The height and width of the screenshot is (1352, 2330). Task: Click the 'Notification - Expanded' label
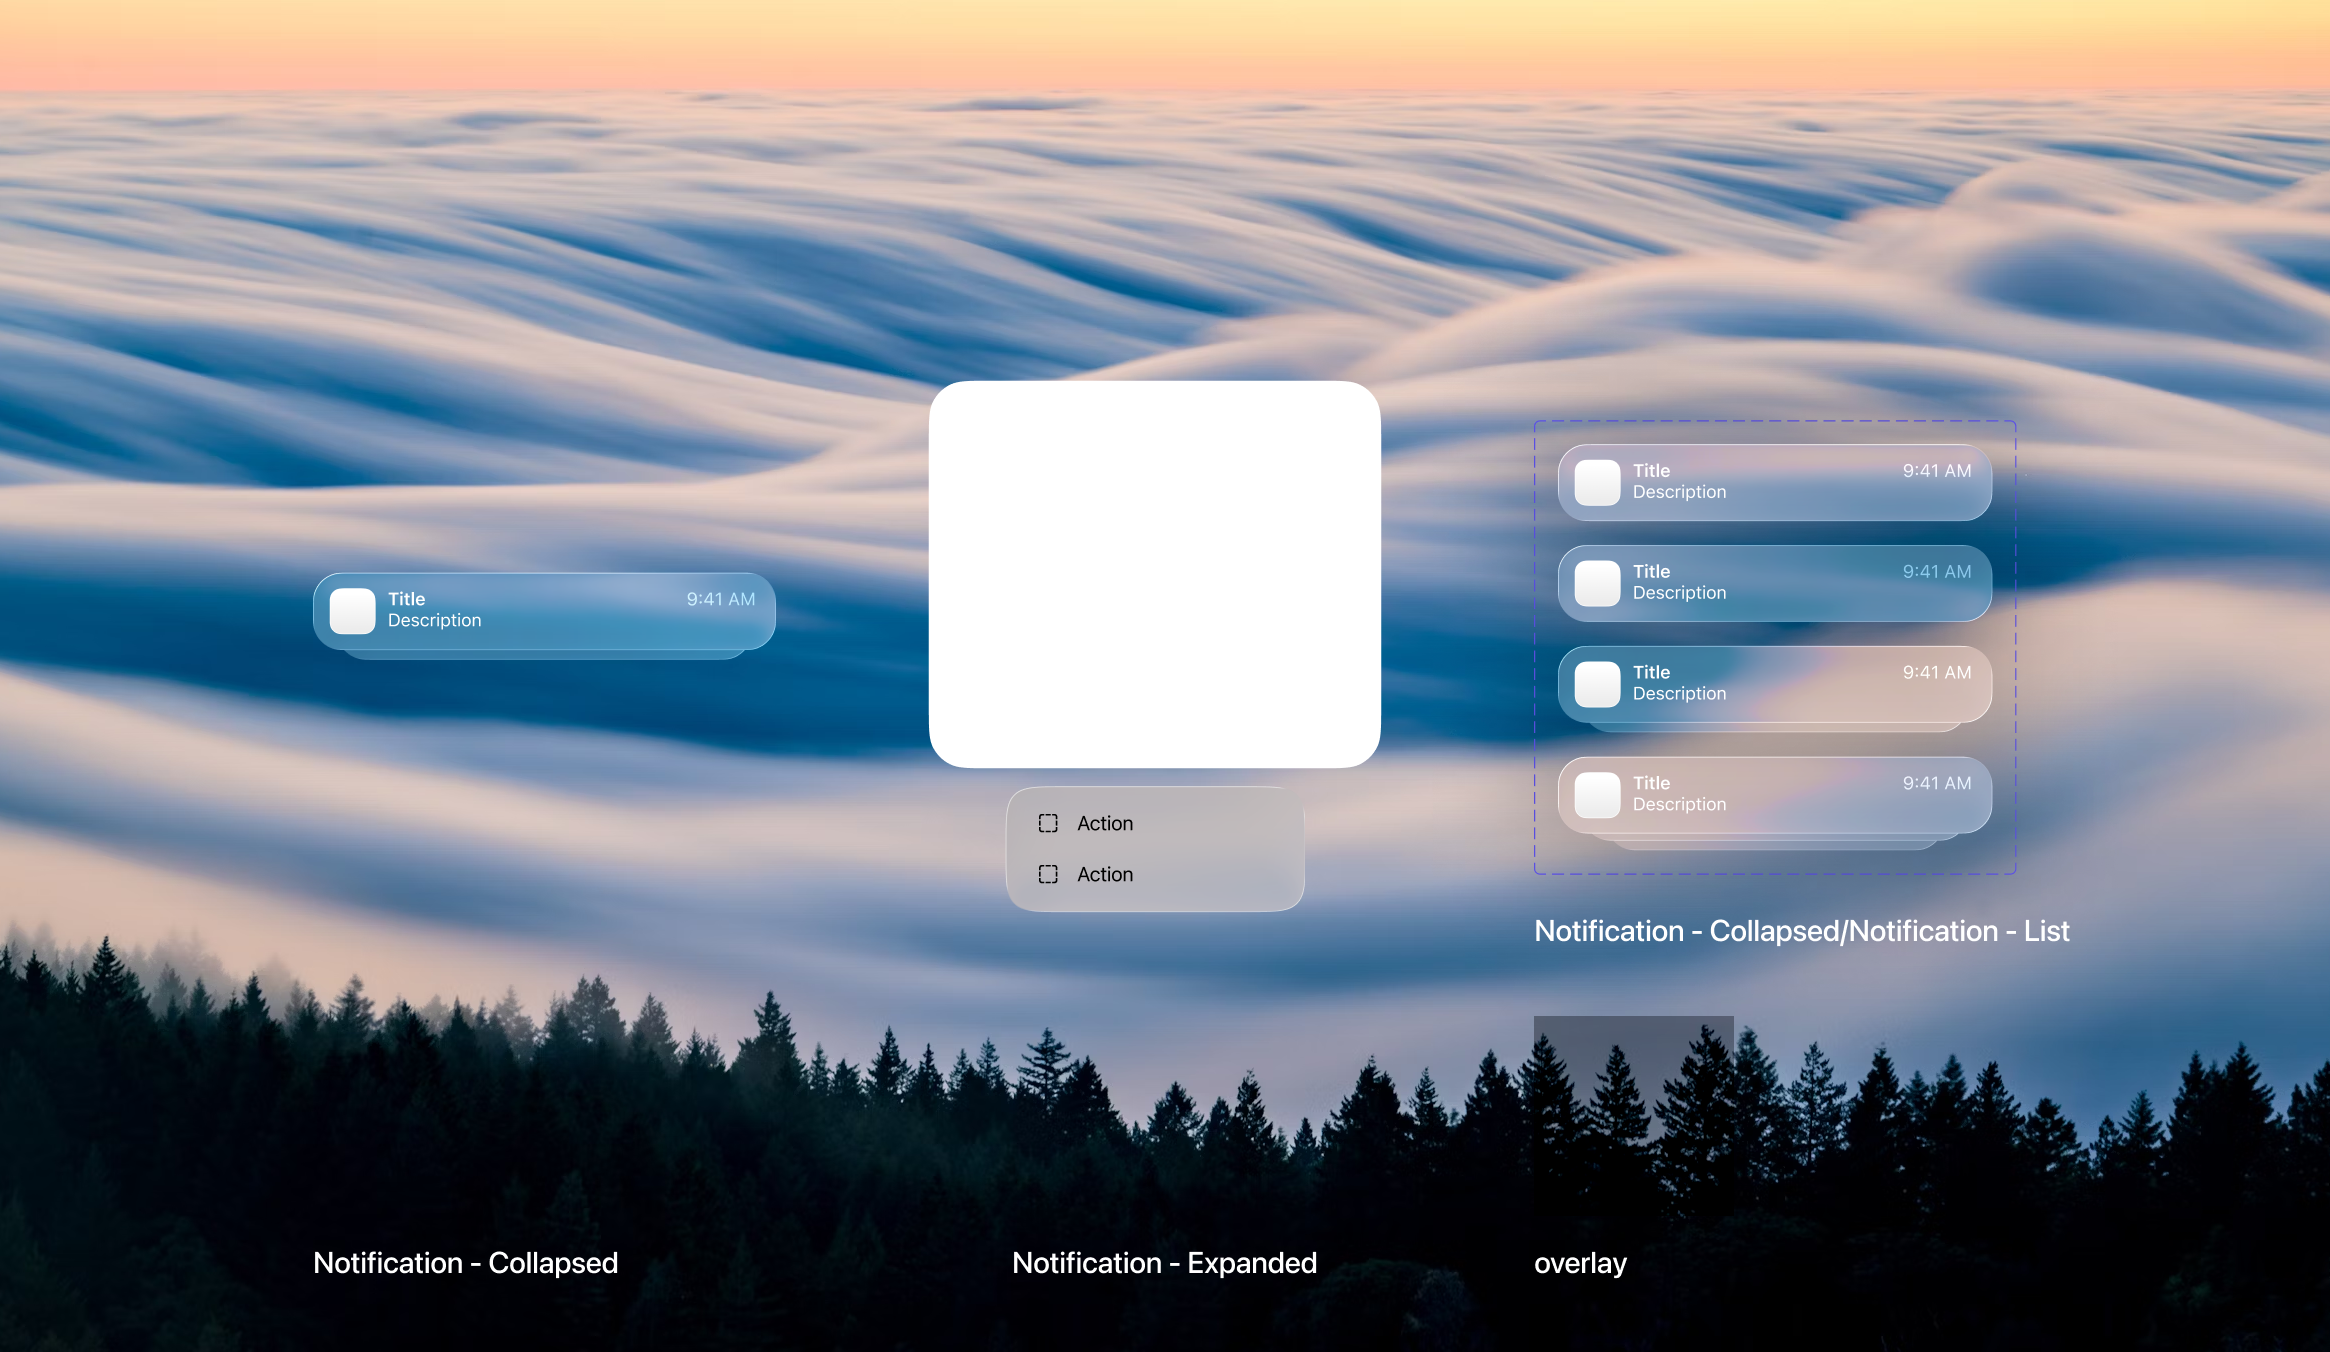pos(1164,1263)
